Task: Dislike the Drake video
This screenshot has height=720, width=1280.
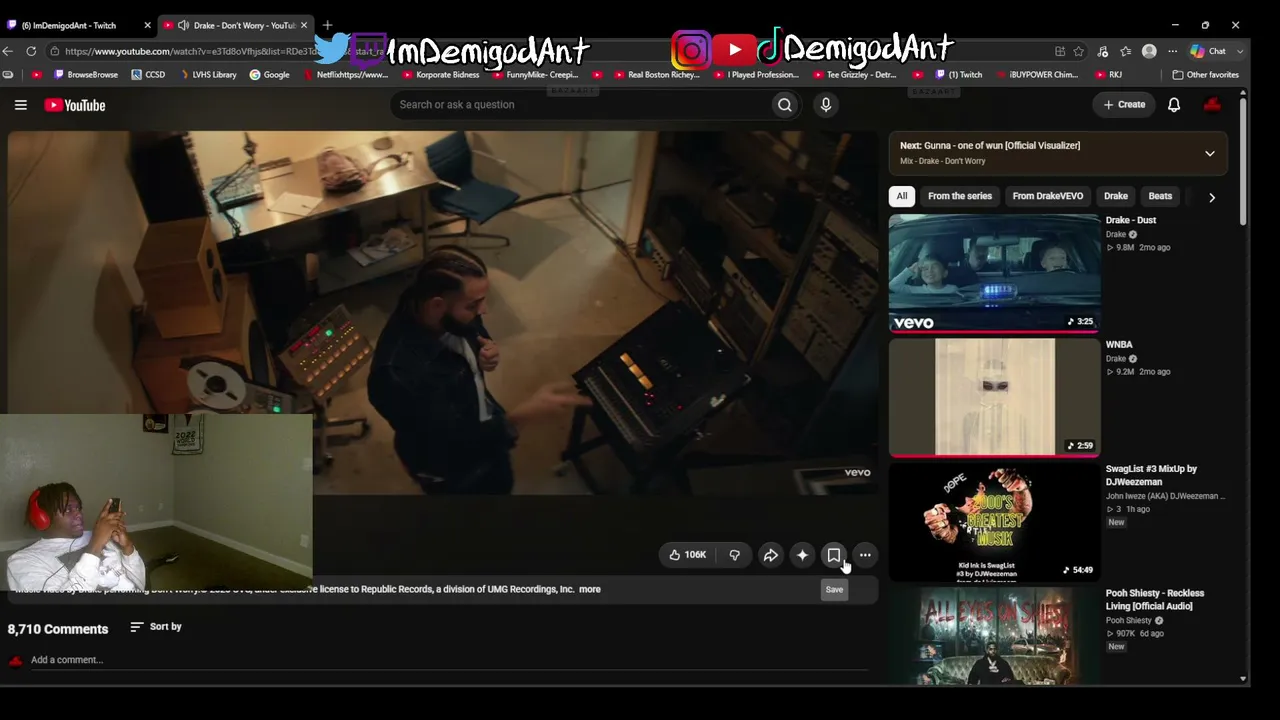Action: coord(734,555)
